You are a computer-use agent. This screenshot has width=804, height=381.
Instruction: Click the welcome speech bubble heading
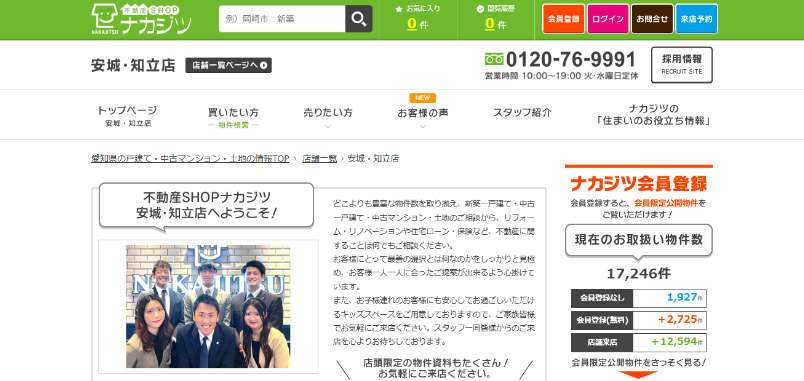(x=206, y=205)
